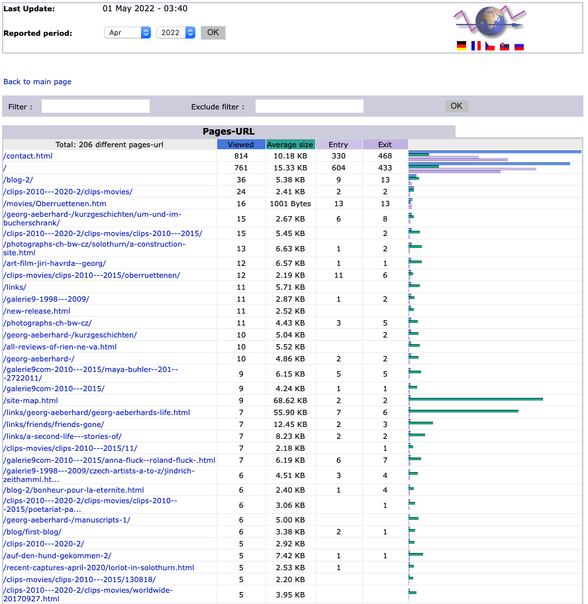Open /auf-den-hund-gekommen-2/ link
The width and height of the screenshot is (588, 604).
coord(57,556)
